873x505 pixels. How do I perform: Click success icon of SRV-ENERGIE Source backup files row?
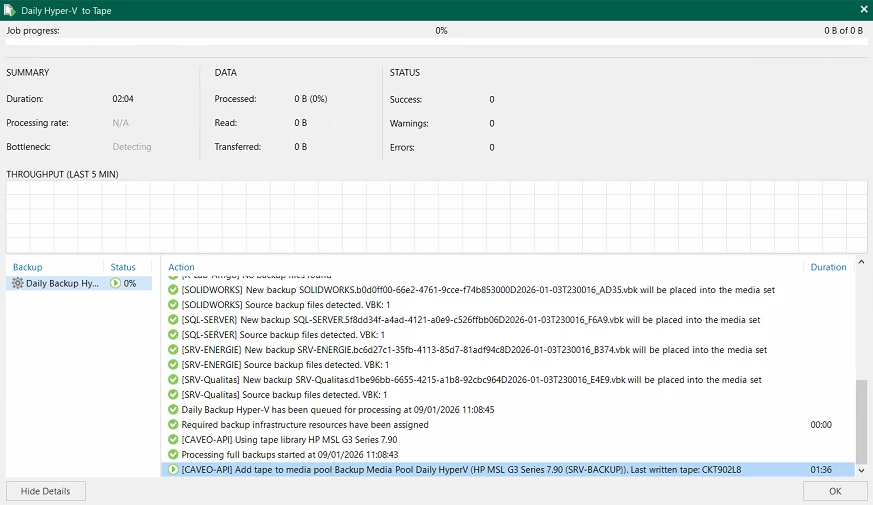[173, 365]
